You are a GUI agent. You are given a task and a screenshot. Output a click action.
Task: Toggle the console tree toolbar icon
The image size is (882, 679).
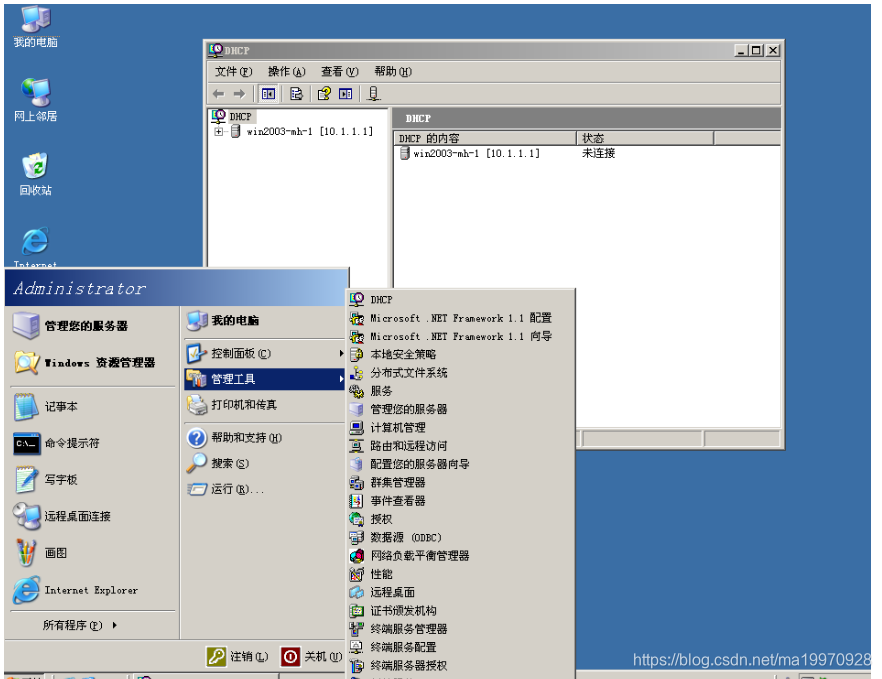pos(268,93)
